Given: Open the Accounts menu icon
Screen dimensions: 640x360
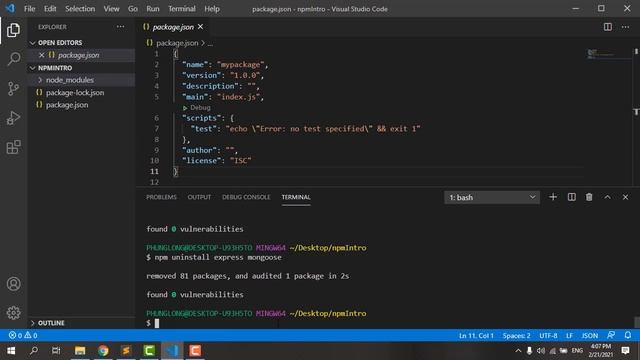Looking at the screenshot, I should click(x=13, y=284).
